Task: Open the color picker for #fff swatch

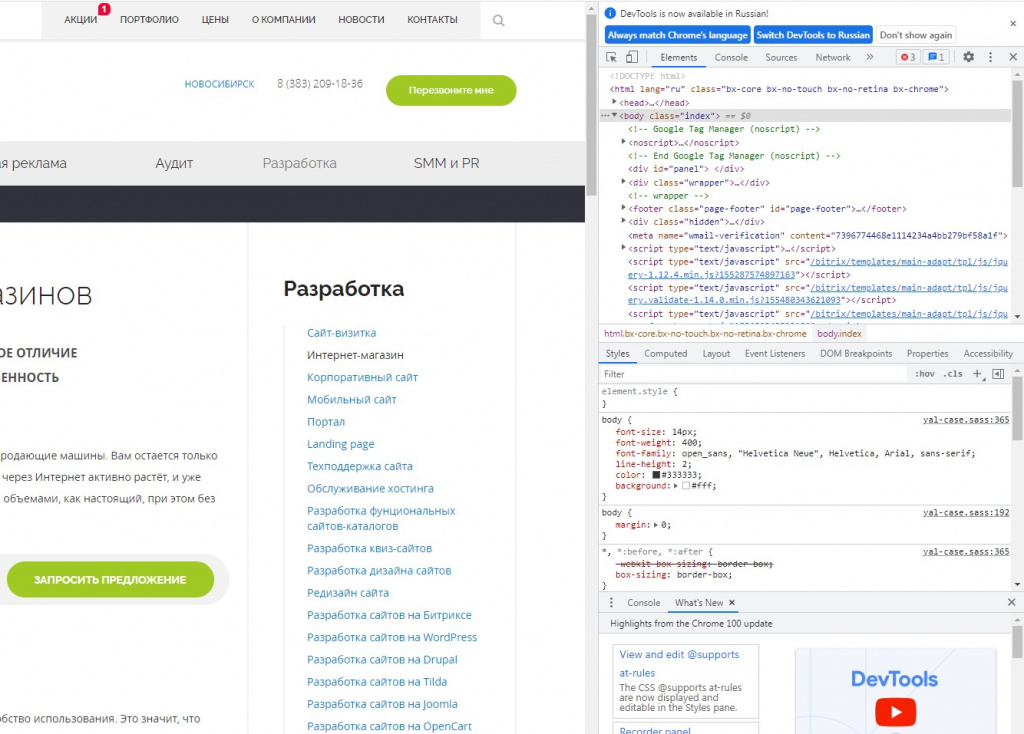Action: (x=686, y=486)
